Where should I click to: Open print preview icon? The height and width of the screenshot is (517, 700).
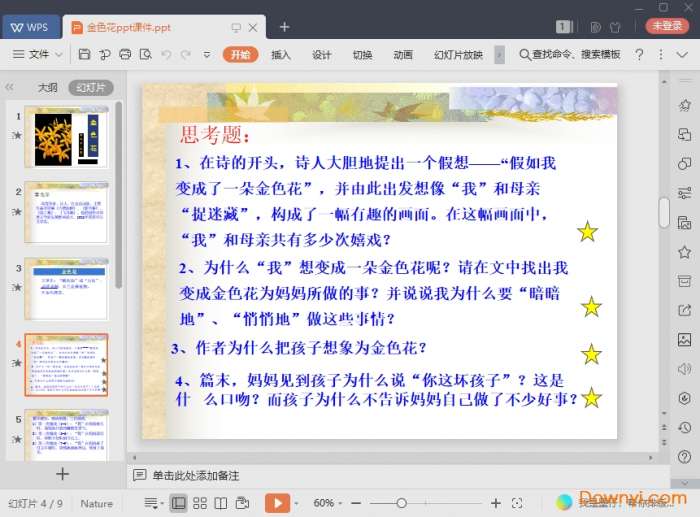[x=146, y=54]
